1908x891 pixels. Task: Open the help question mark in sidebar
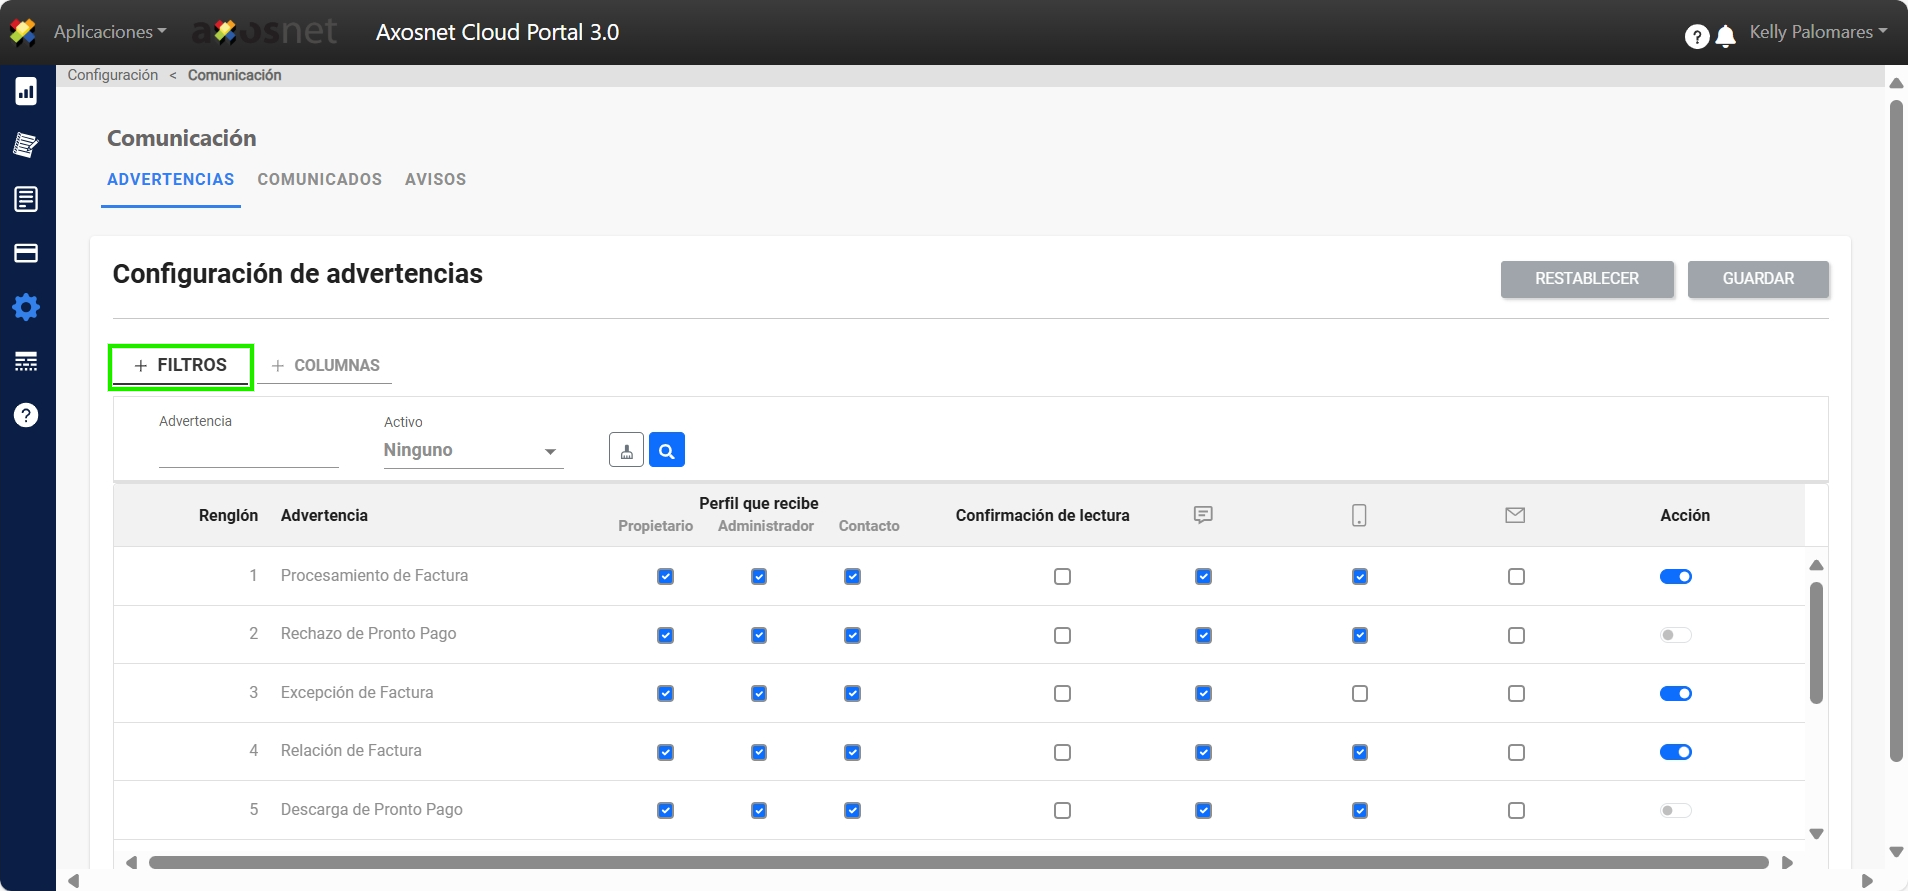click(x=26, y=415)
